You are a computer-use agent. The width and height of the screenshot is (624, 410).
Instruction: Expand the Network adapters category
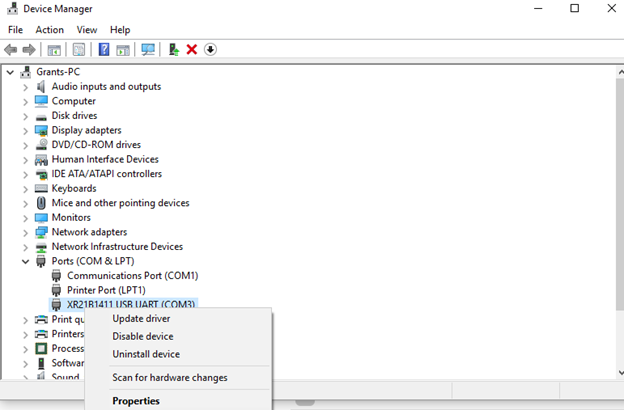25,233
